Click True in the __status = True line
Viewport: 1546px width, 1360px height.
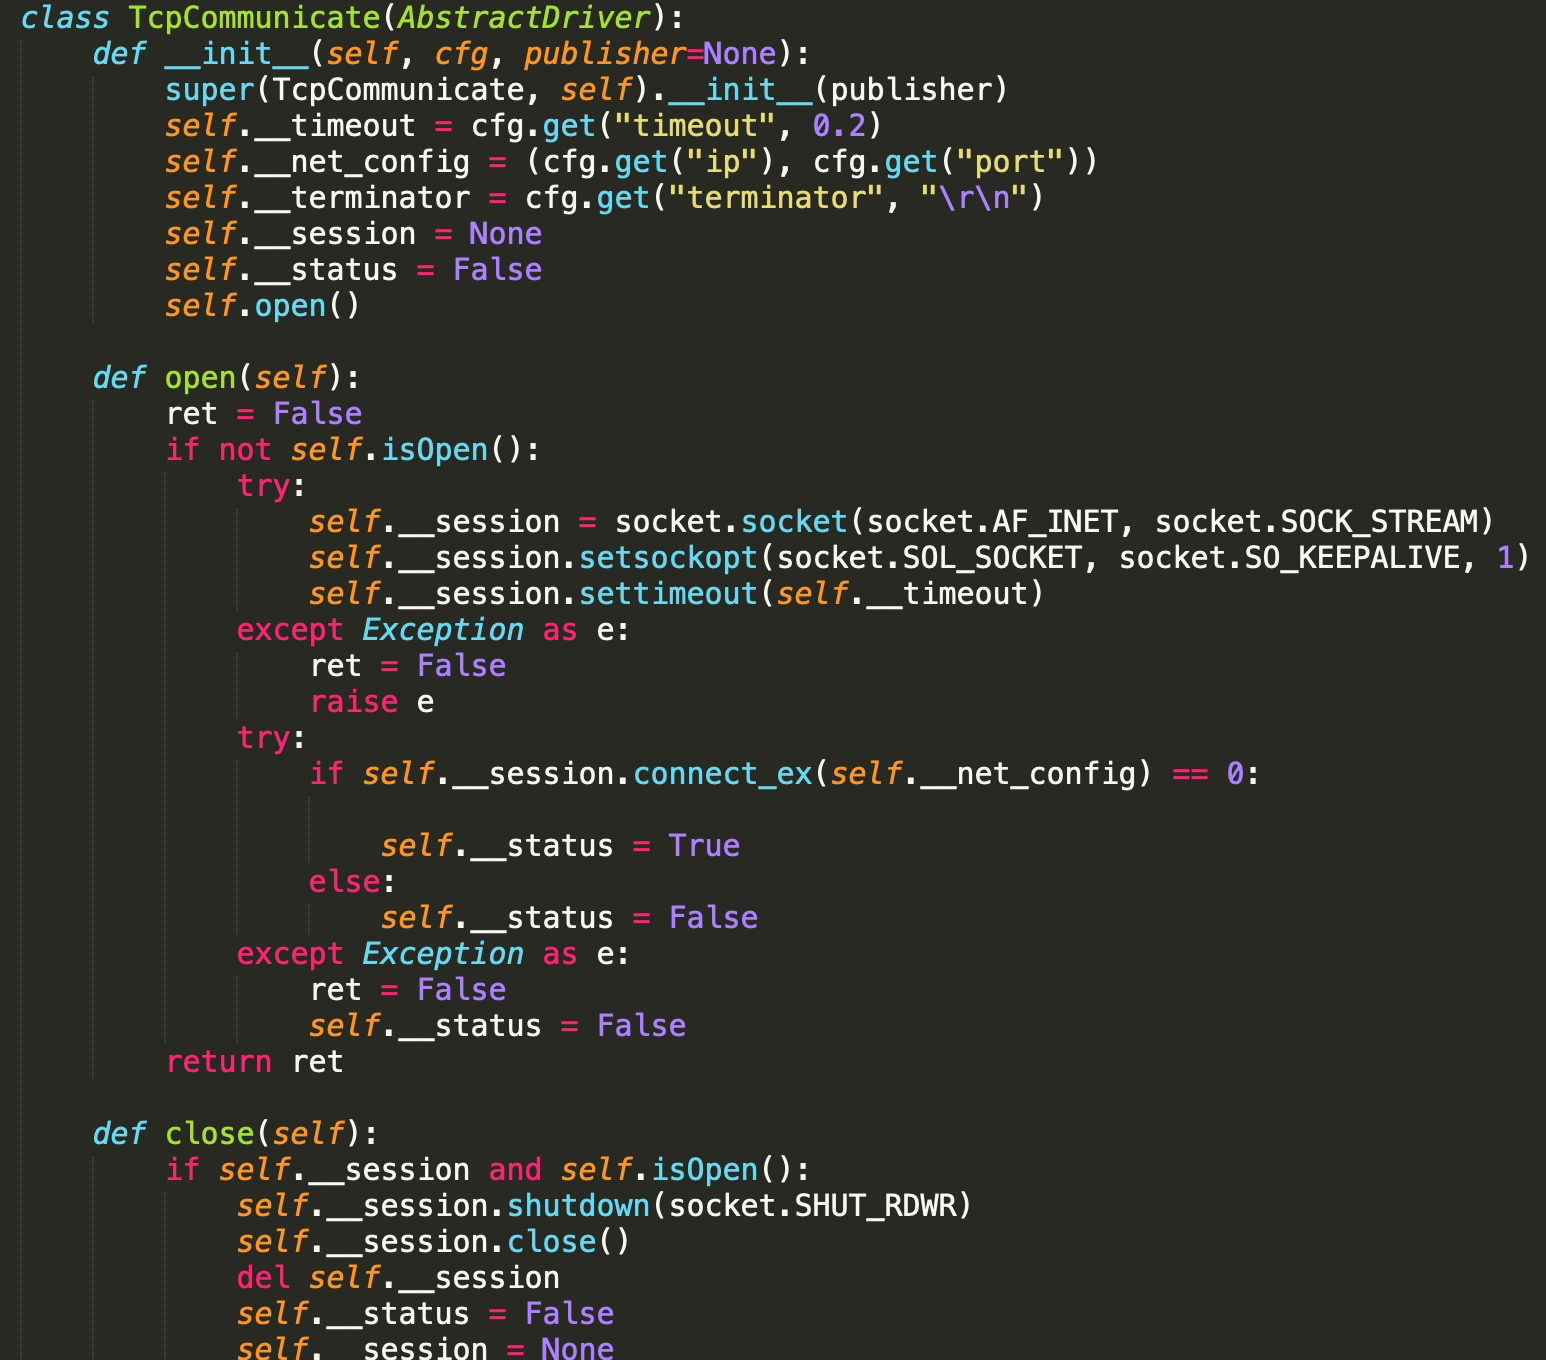coord(704,846)
